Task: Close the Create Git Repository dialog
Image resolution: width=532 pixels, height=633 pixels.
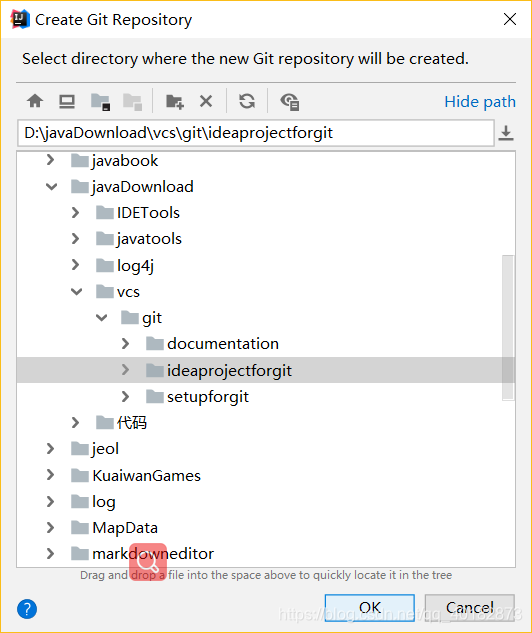Action: (510, 19)
